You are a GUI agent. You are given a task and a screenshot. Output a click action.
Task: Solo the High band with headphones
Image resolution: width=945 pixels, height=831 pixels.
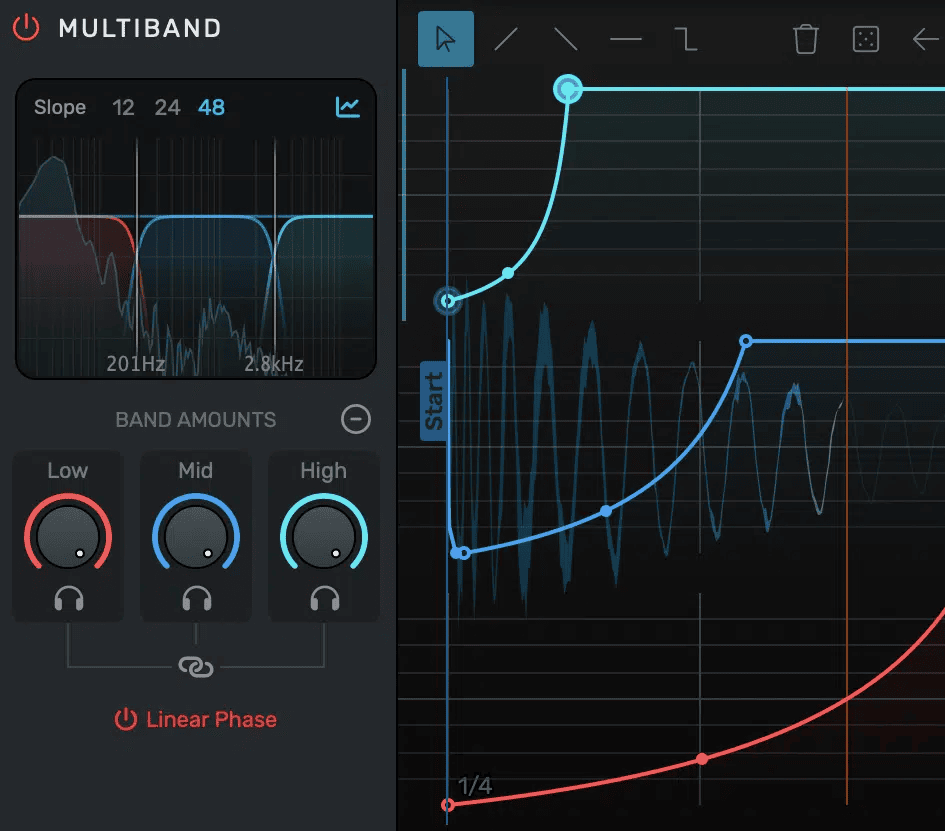pos(324,599)
